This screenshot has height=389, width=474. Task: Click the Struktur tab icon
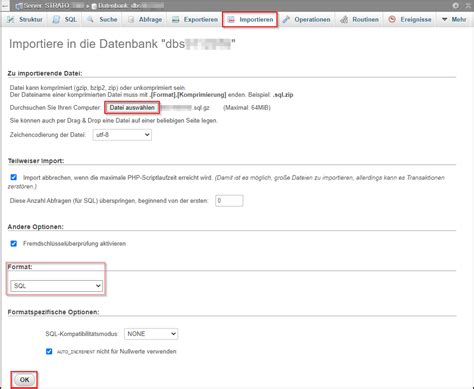pos(11,20)
